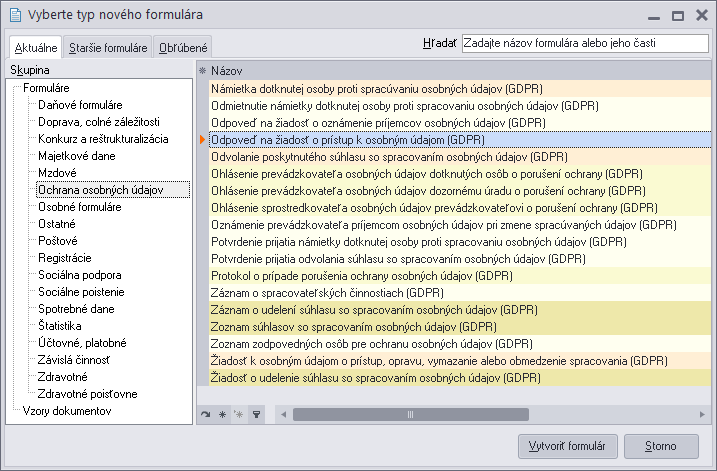
Task: Select Účtovné, platobné group
Action: (82, 343)
